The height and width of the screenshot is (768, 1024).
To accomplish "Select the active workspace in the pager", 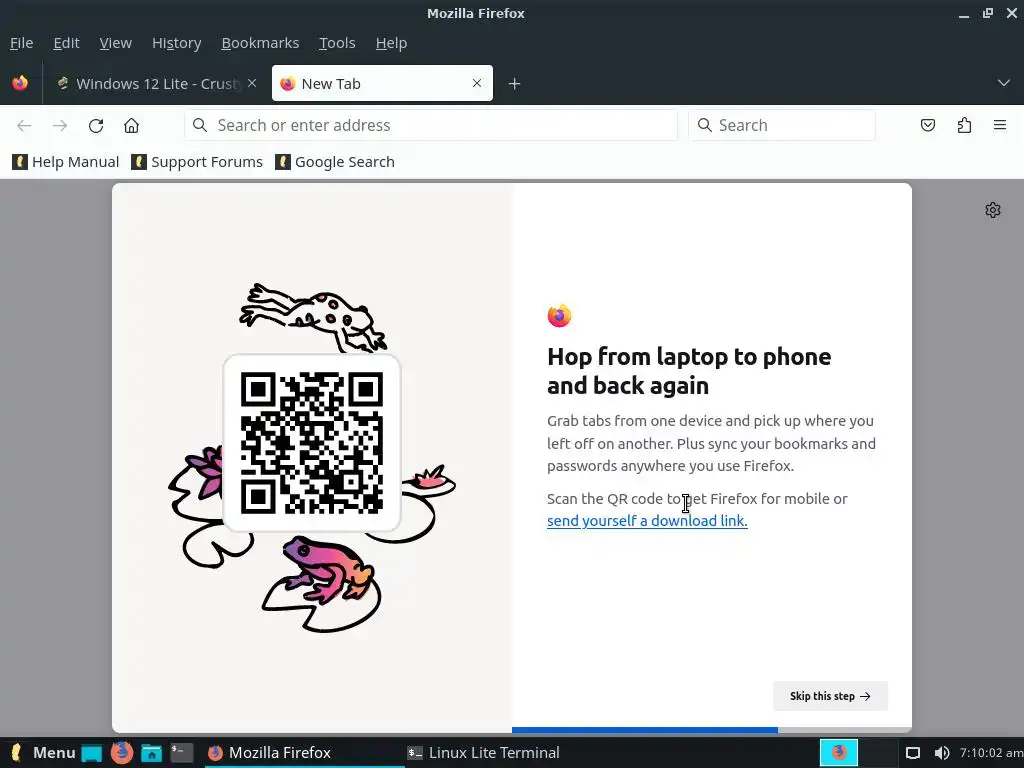I will (x=839, y=753).
